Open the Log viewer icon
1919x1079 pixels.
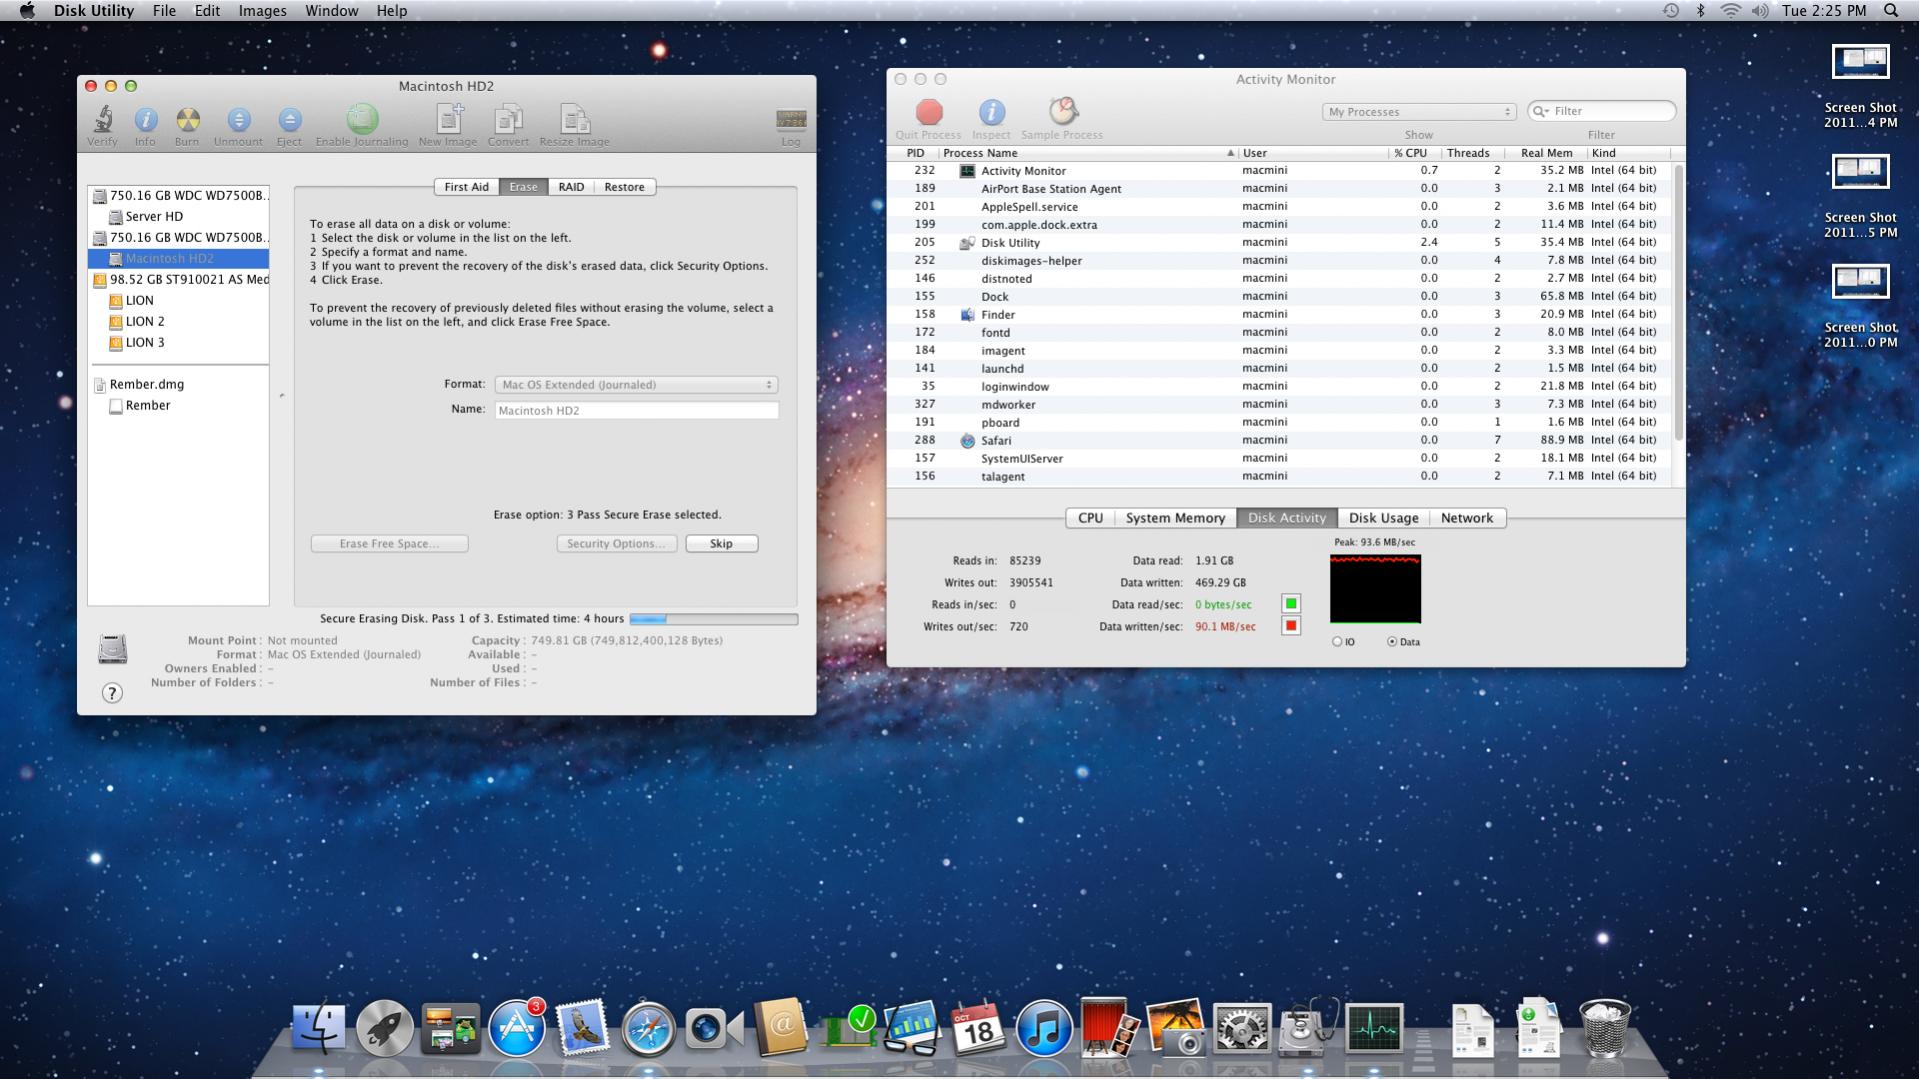pos(790,120)
